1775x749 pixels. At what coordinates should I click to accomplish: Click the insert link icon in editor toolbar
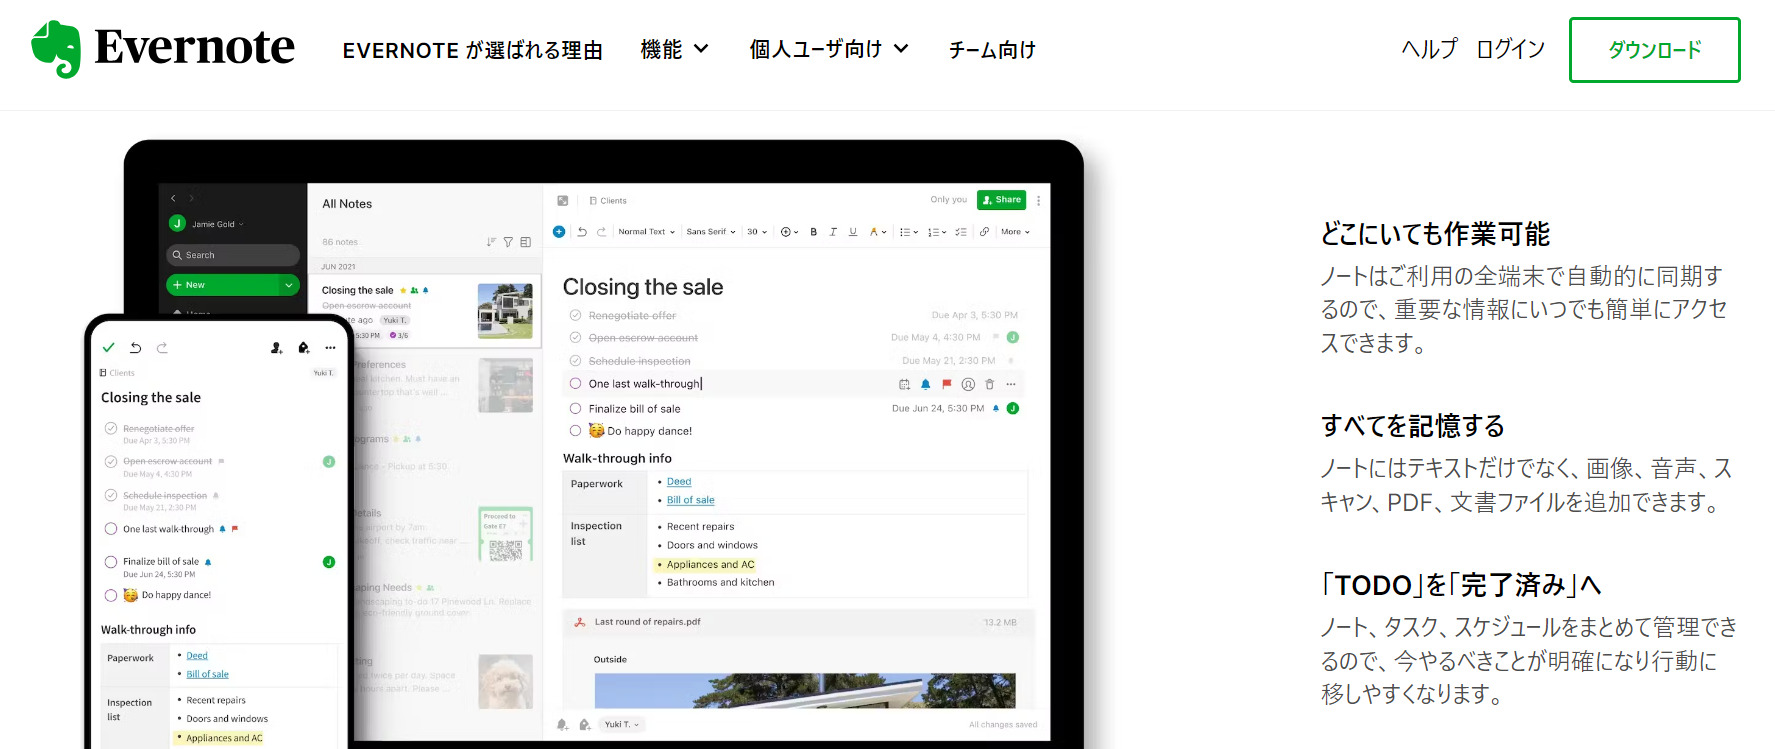pos(984,232)
